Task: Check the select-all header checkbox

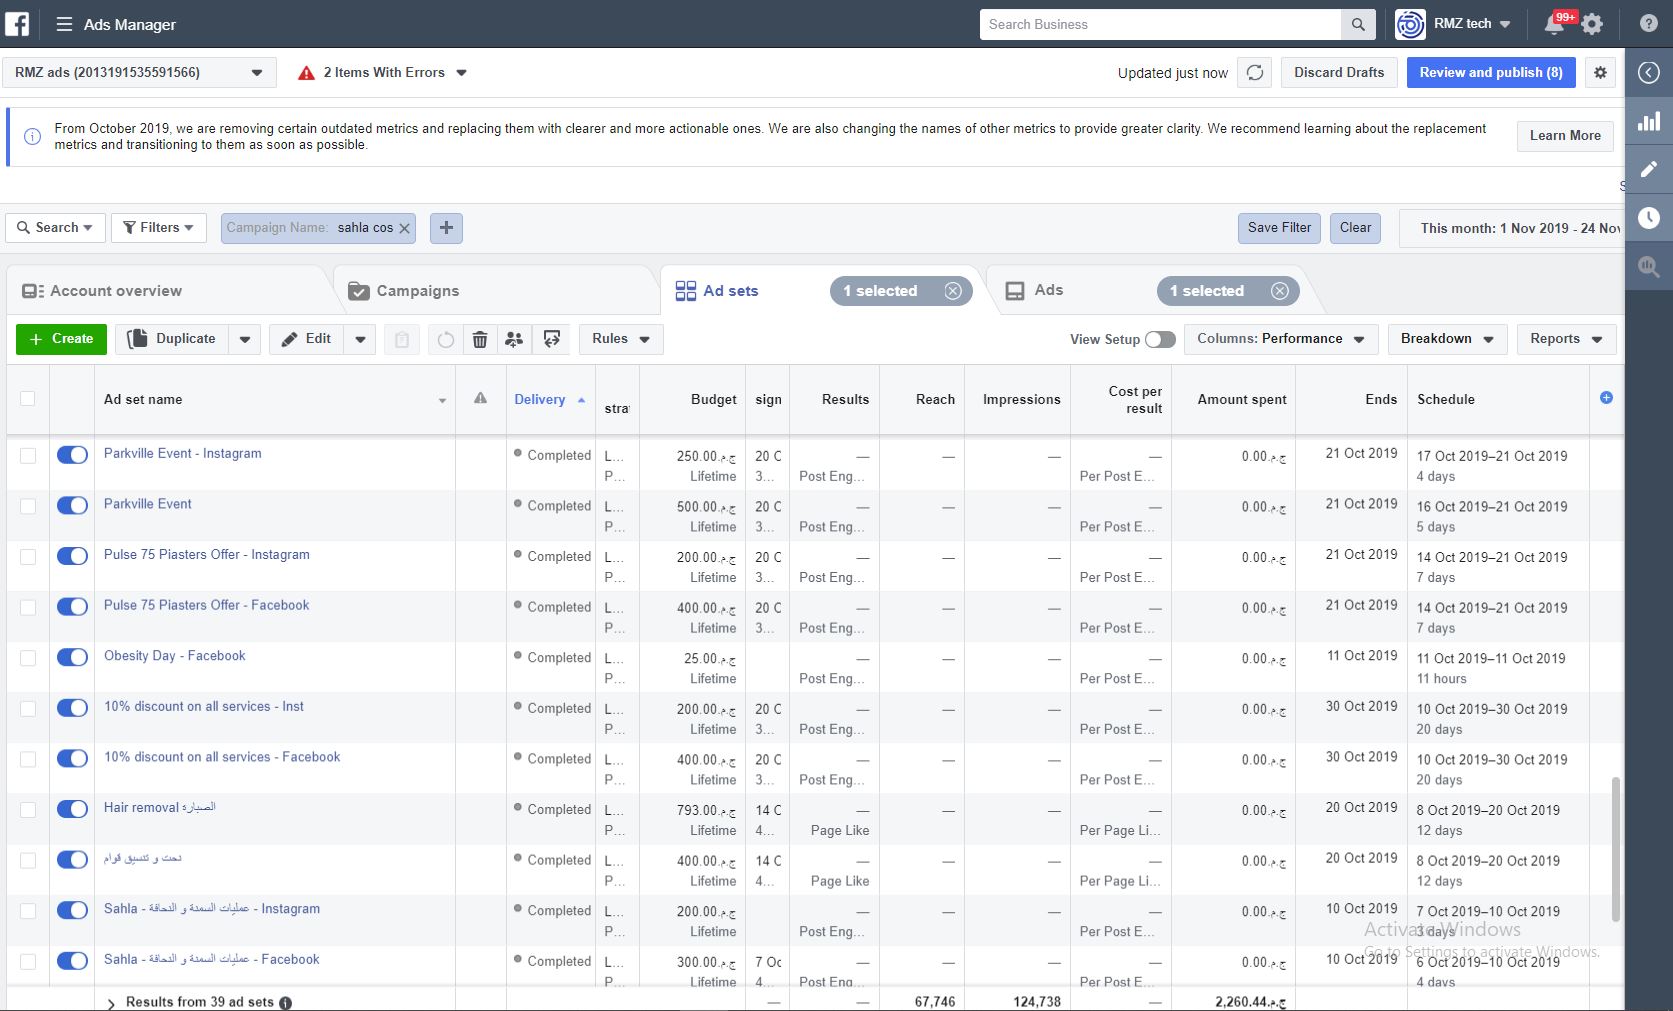Action: tap(28, 398)
